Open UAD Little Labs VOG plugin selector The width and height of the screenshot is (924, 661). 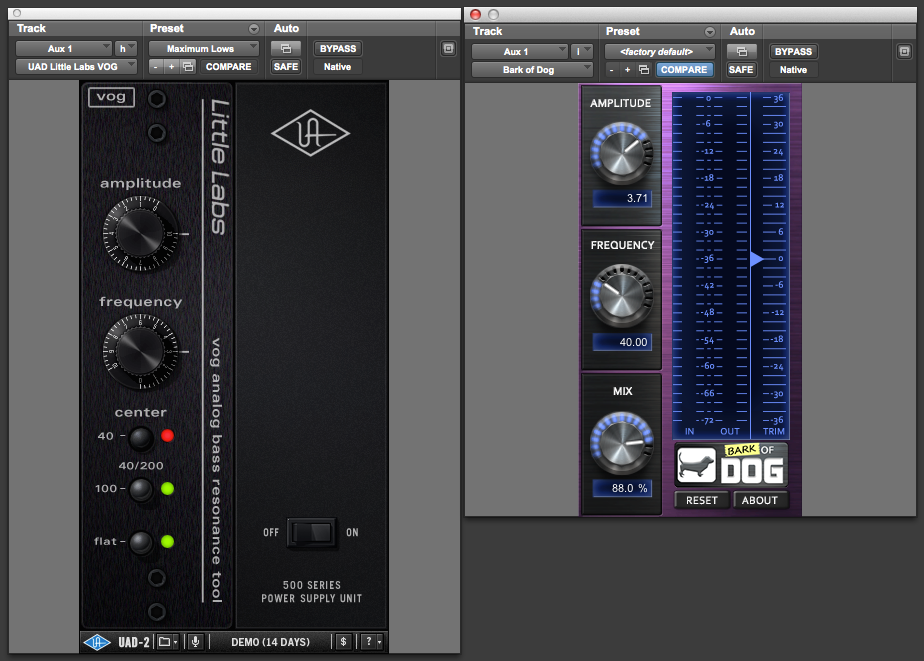tap(77, 67)
